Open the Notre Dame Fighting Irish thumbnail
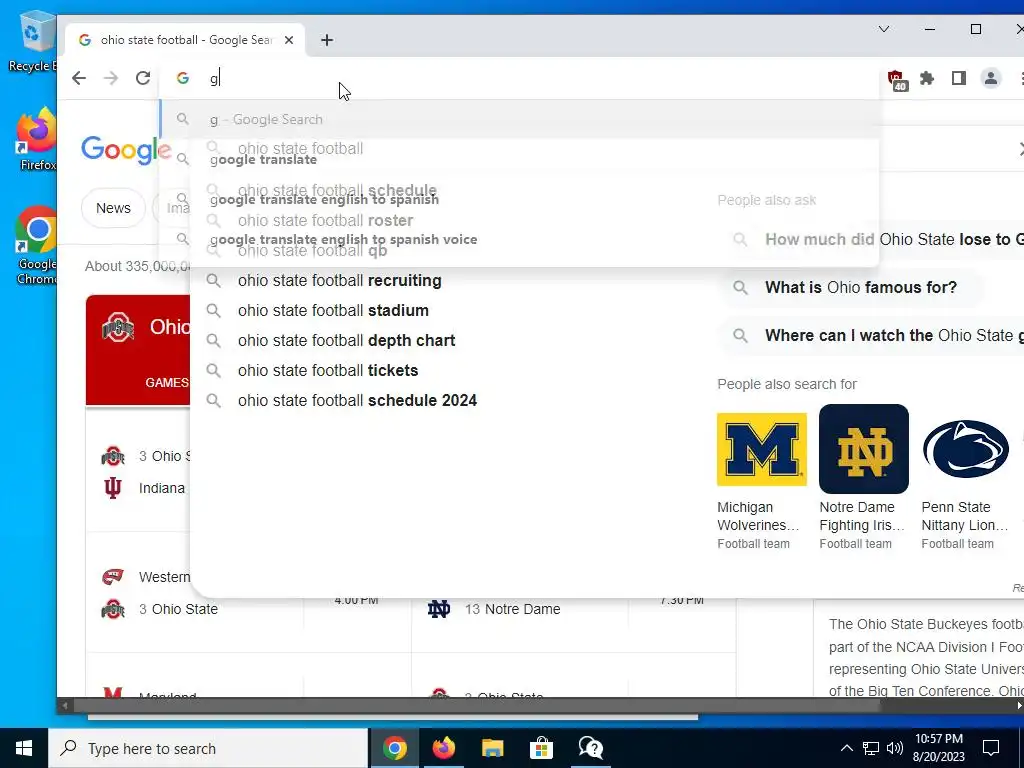The height and width of the screenshot is (768, 1024). pos(863,449)
